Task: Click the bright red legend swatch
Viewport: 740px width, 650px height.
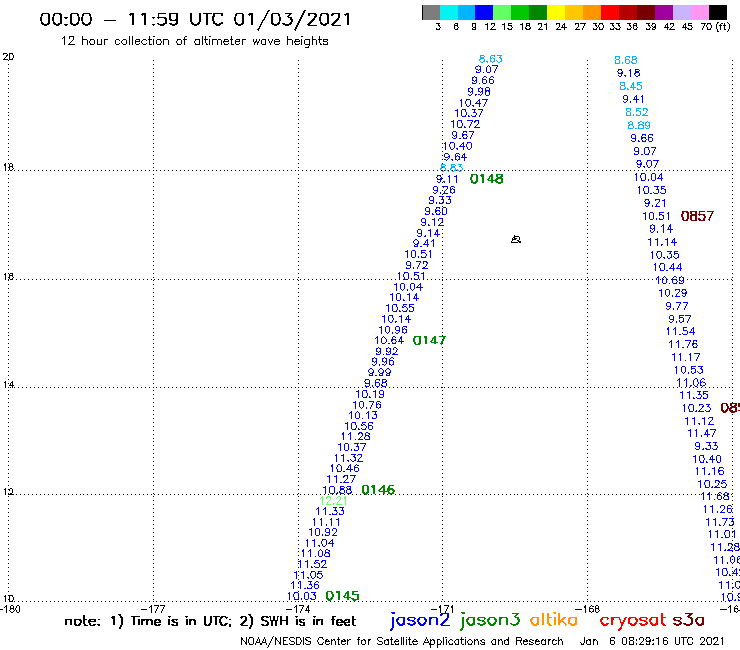Action: click(609, 12)
